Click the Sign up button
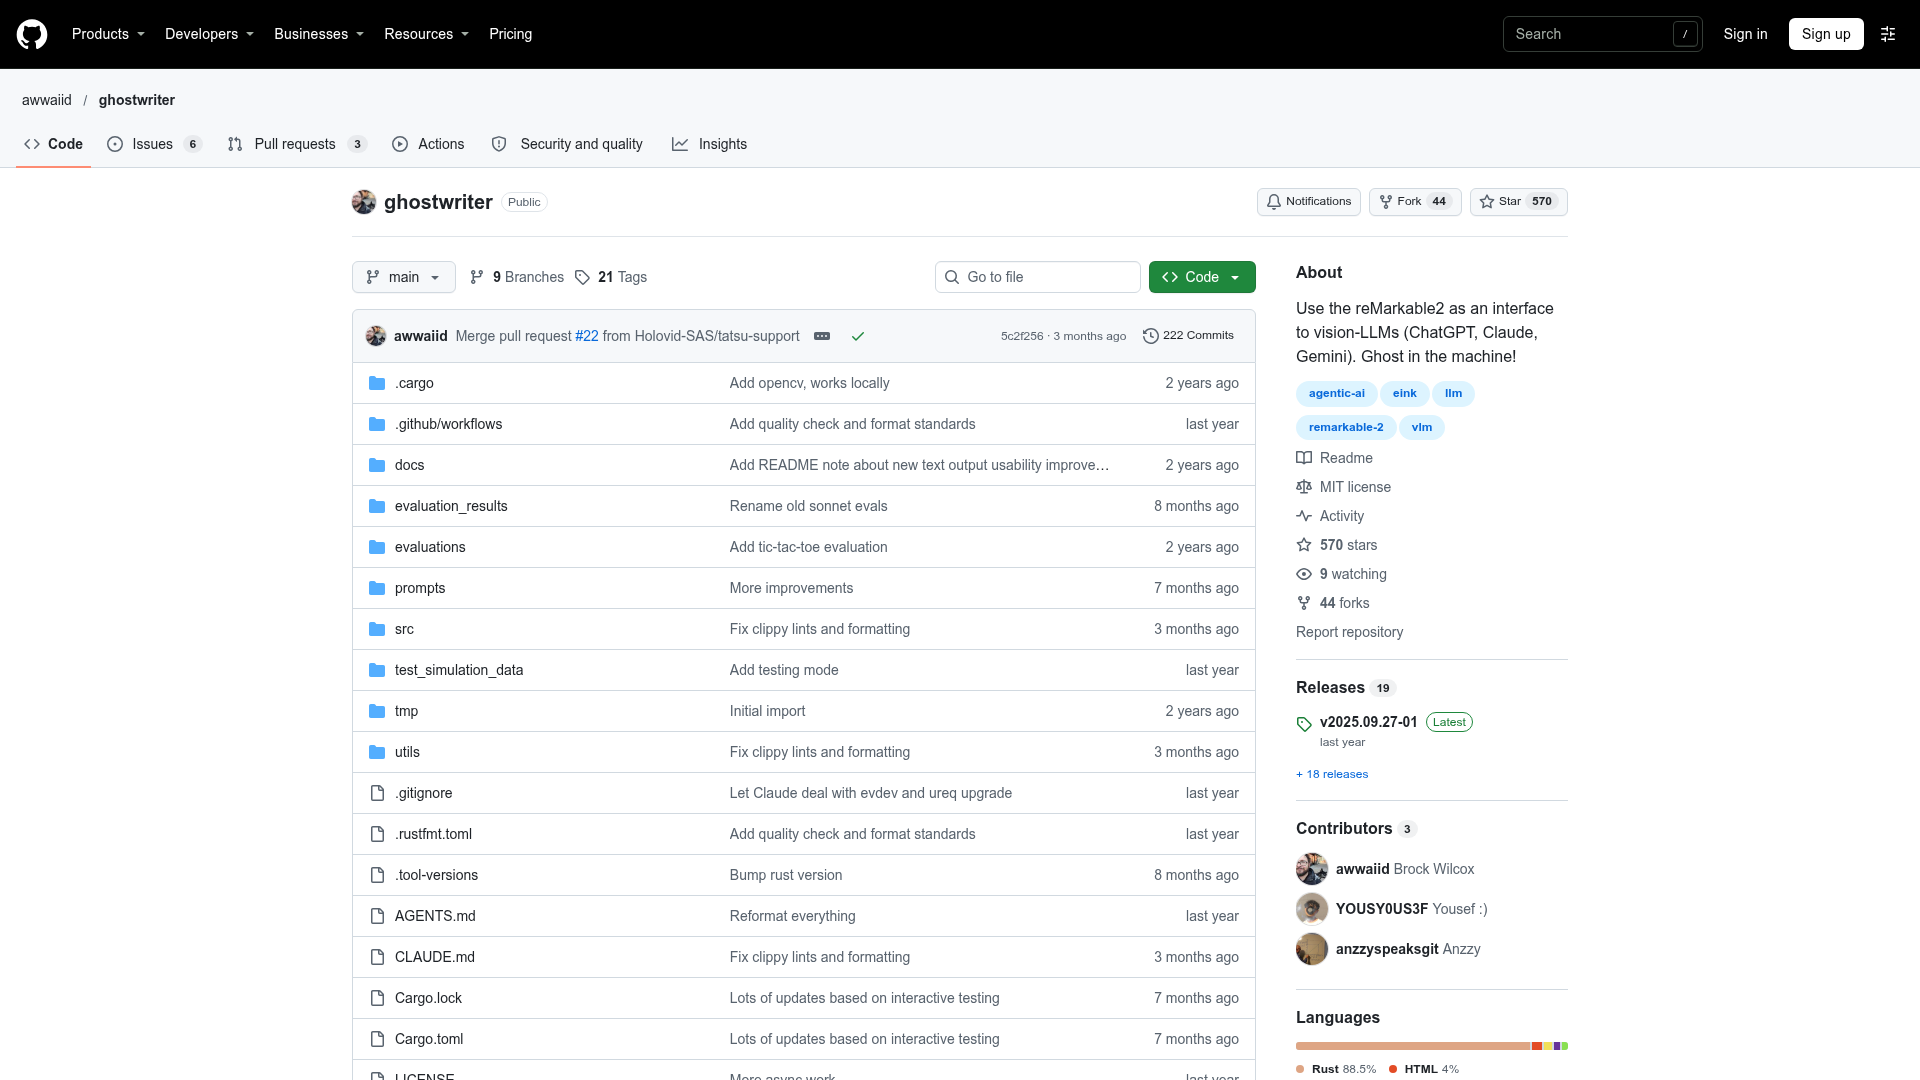 point(1826,34)
